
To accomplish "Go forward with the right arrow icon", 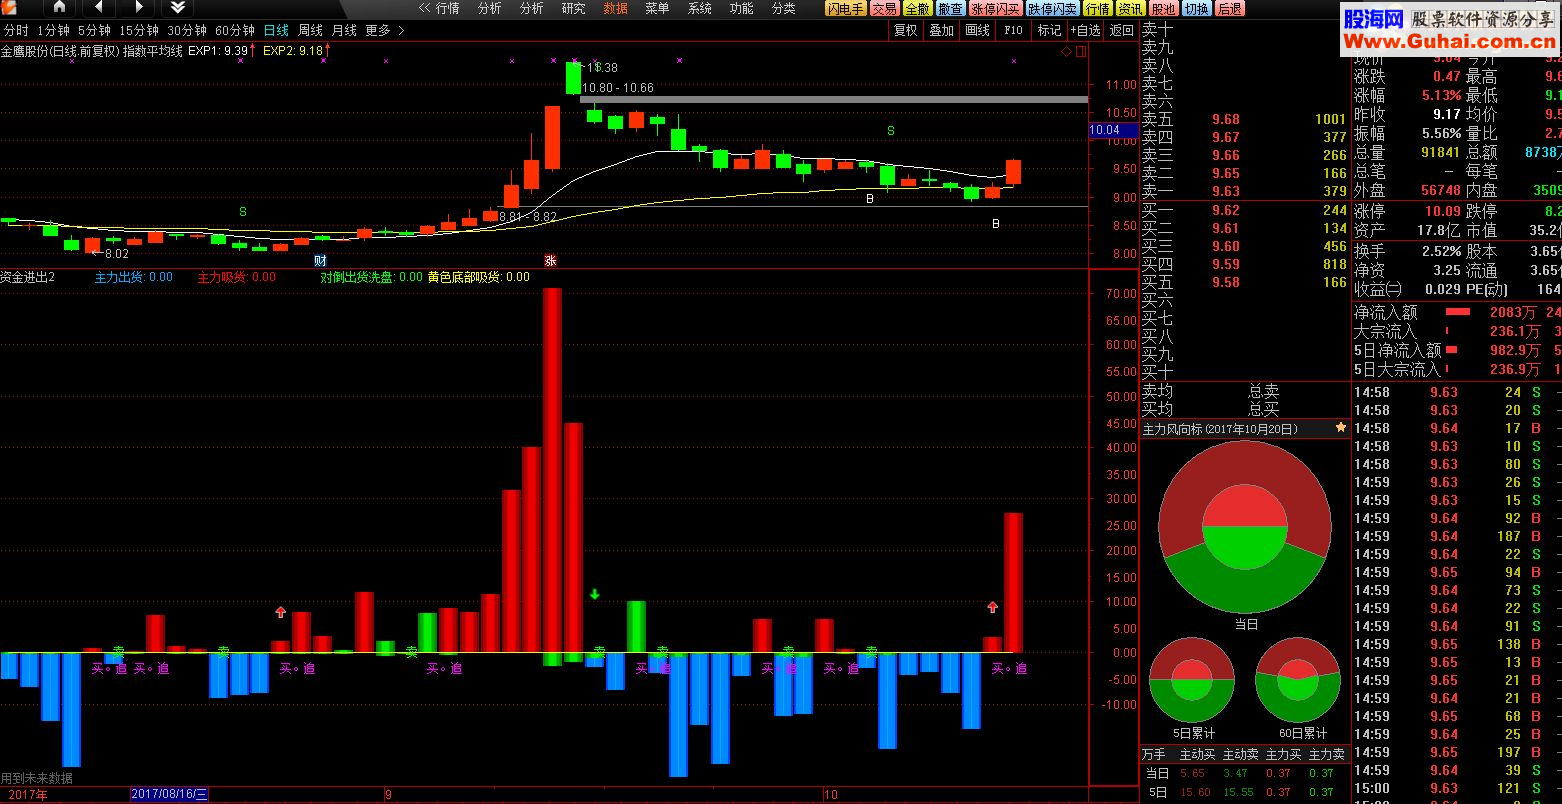I will point(139,8).
